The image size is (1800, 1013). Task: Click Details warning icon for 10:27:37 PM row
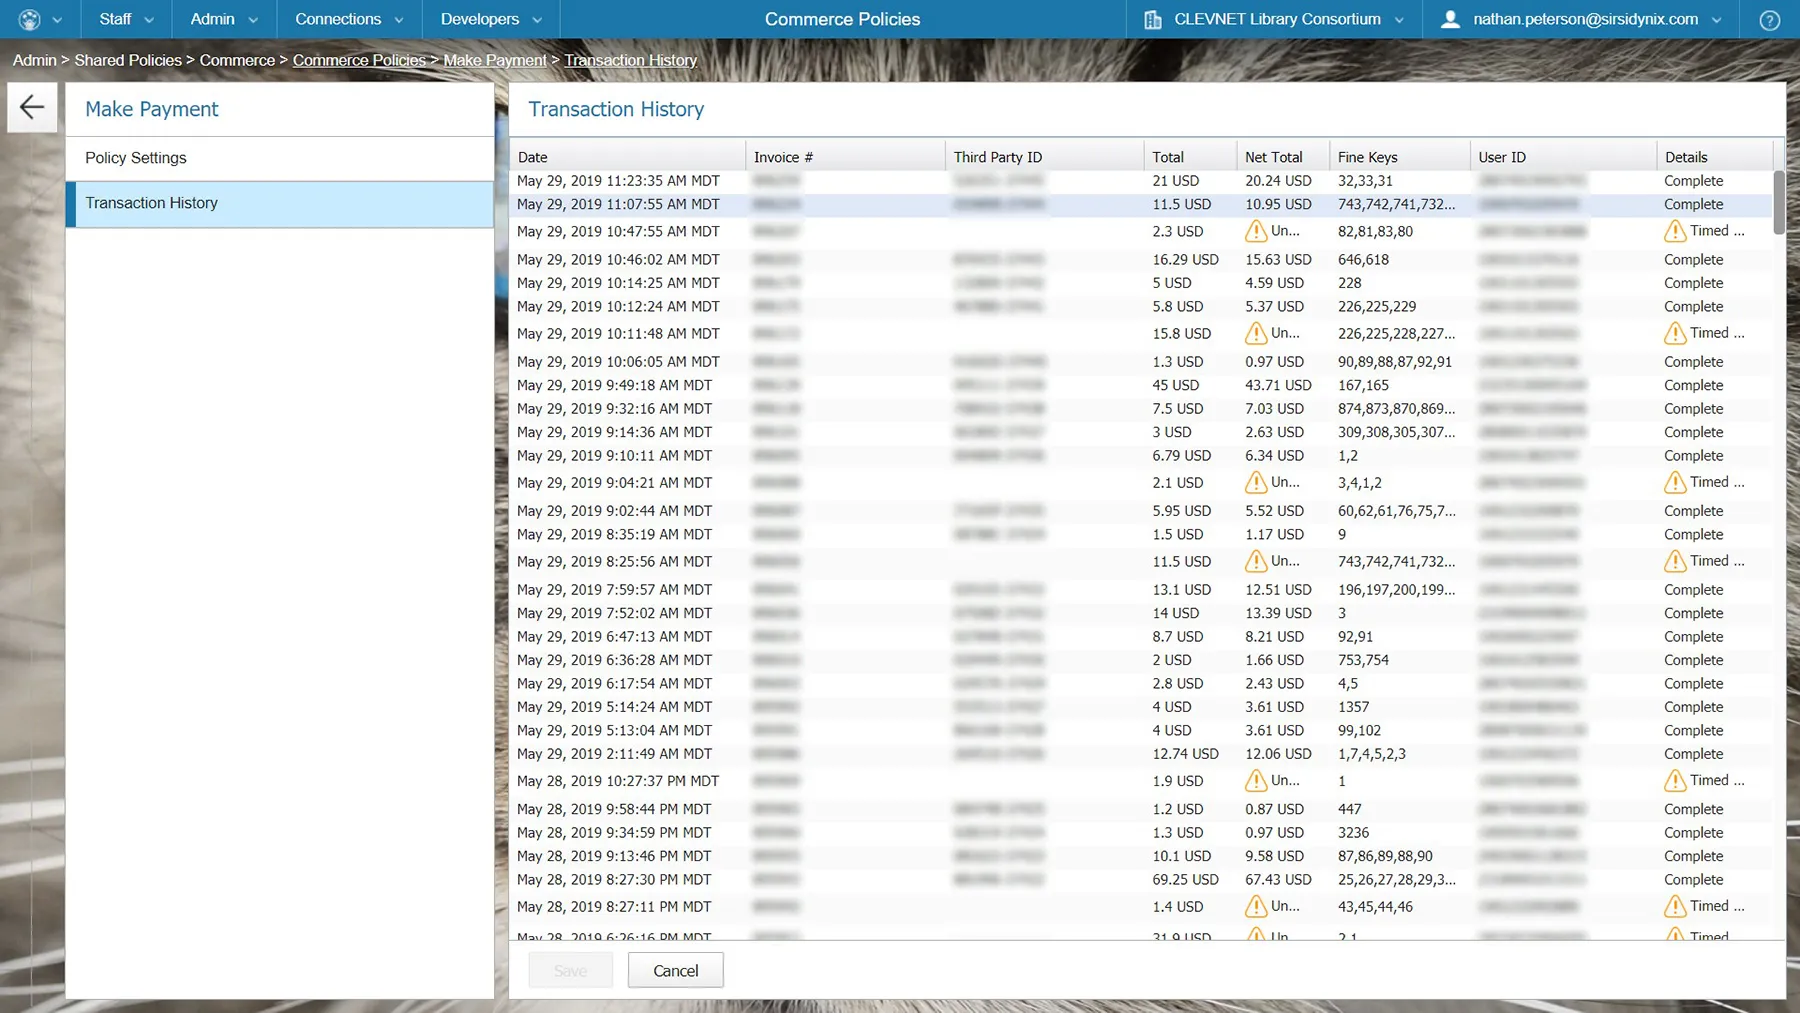[x=1675, y=780]
